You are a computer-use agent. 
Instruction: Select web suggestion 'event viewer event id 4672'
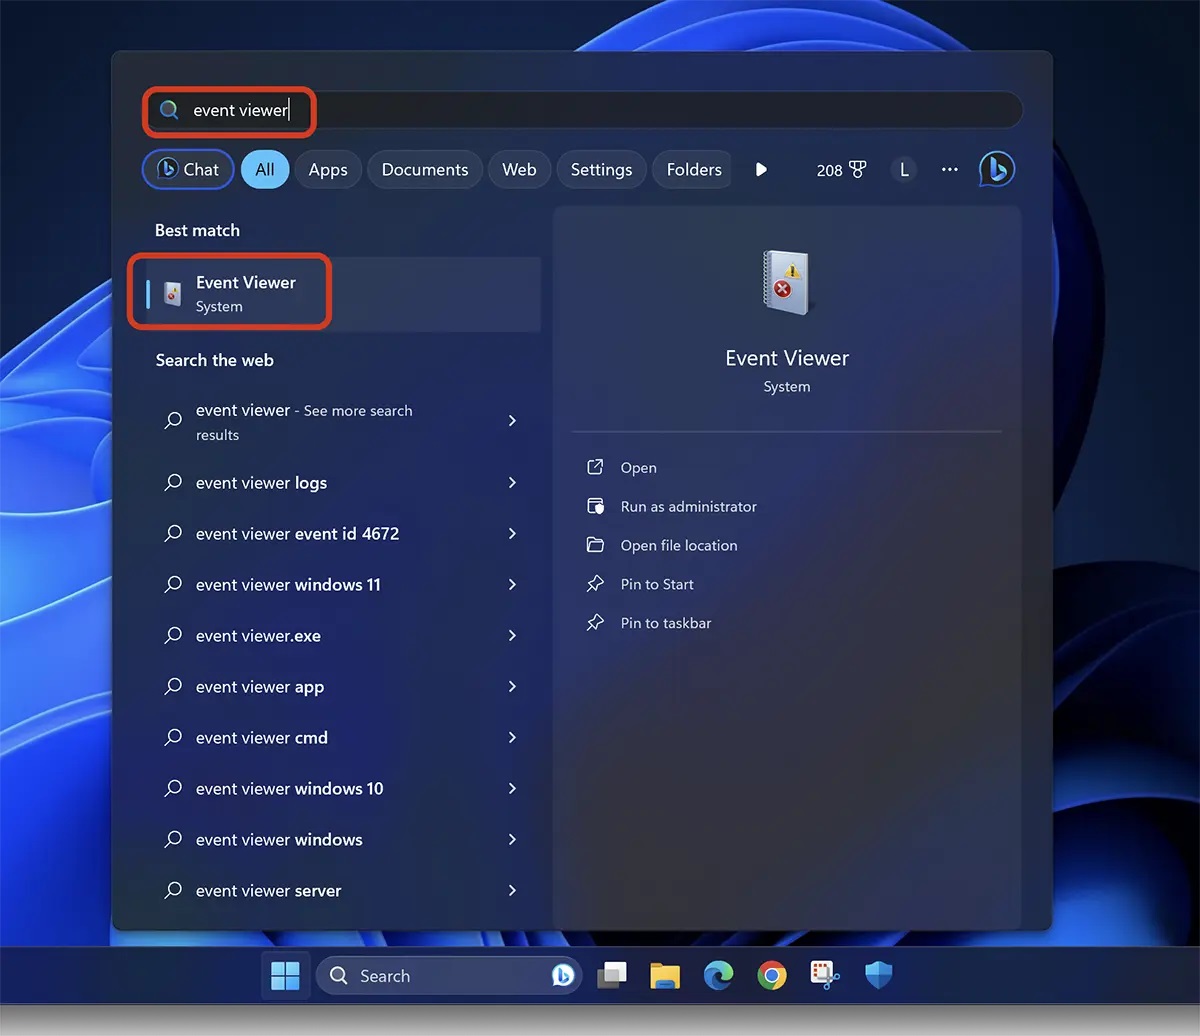click(x=343, y=534)
